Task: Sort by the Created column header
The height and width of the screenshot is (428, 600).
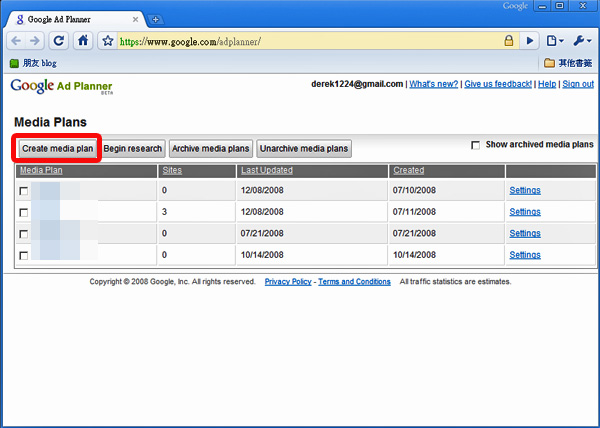Action: [x=408, y=170]
